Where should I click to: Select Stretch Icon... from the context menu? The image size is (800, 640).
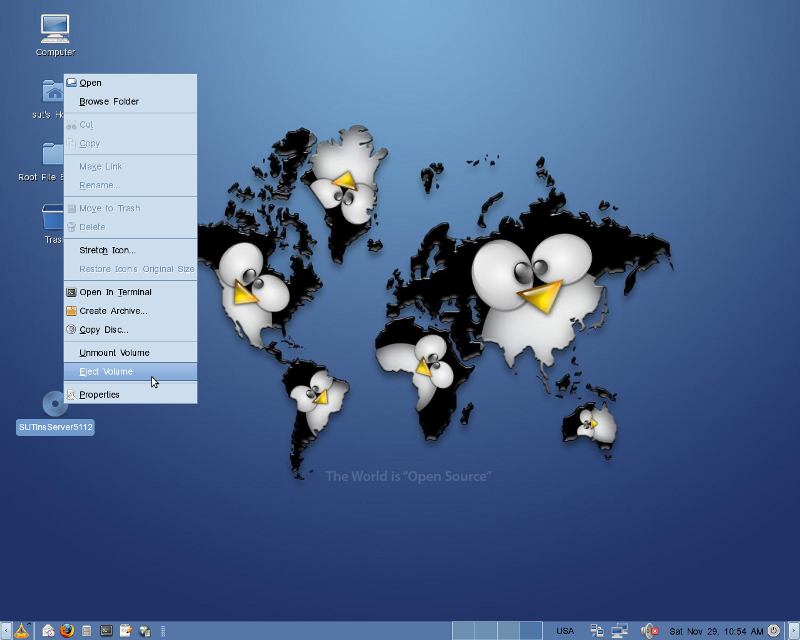(x=131, y=250)
